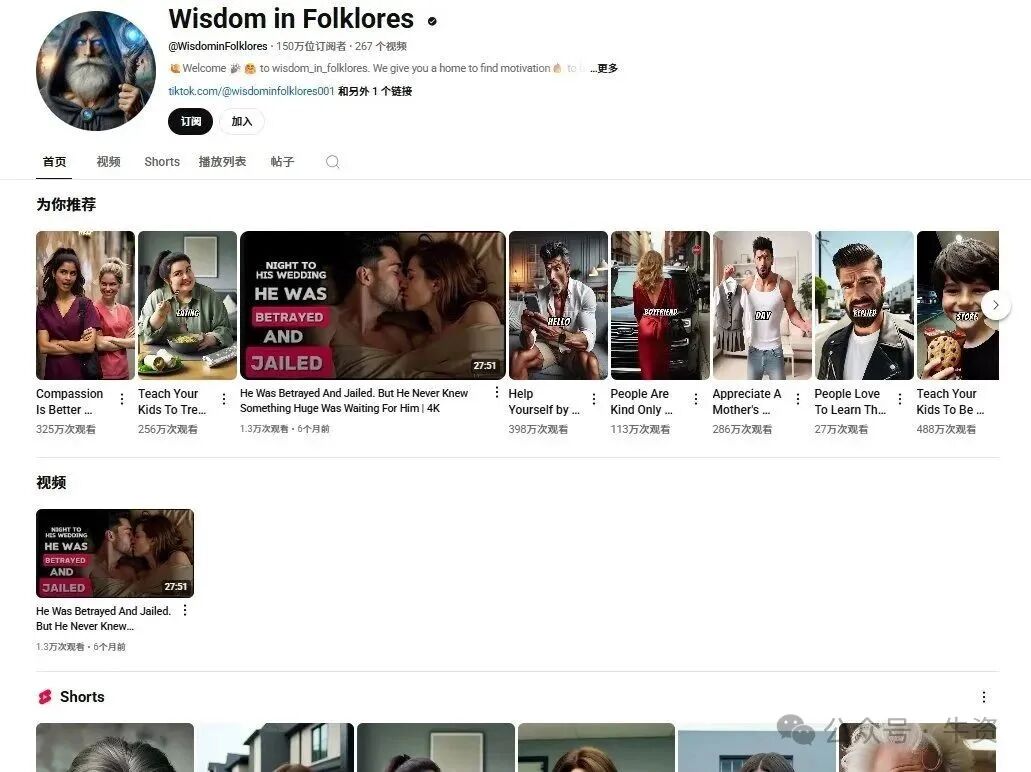
Task: Open People Are Kind Only short title
Action: (642, 402)
